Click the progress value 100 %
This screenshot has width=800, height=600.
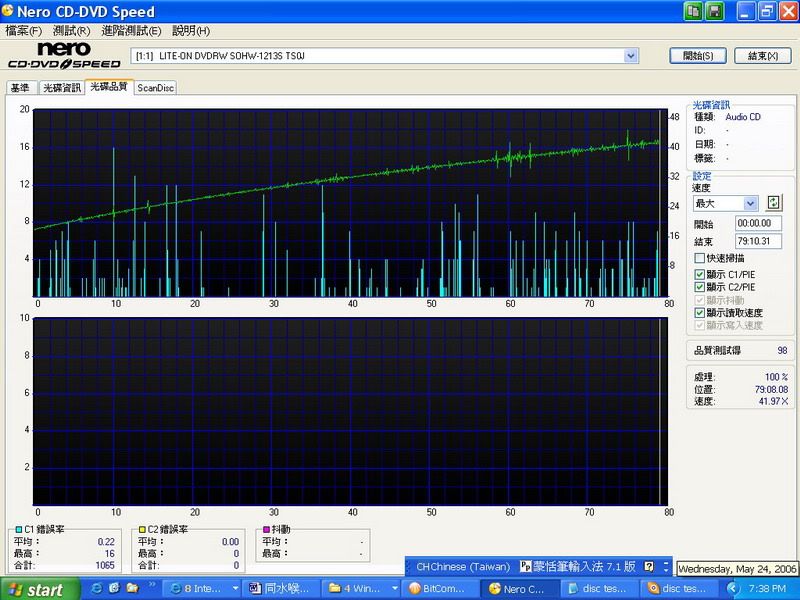[776, 377]
